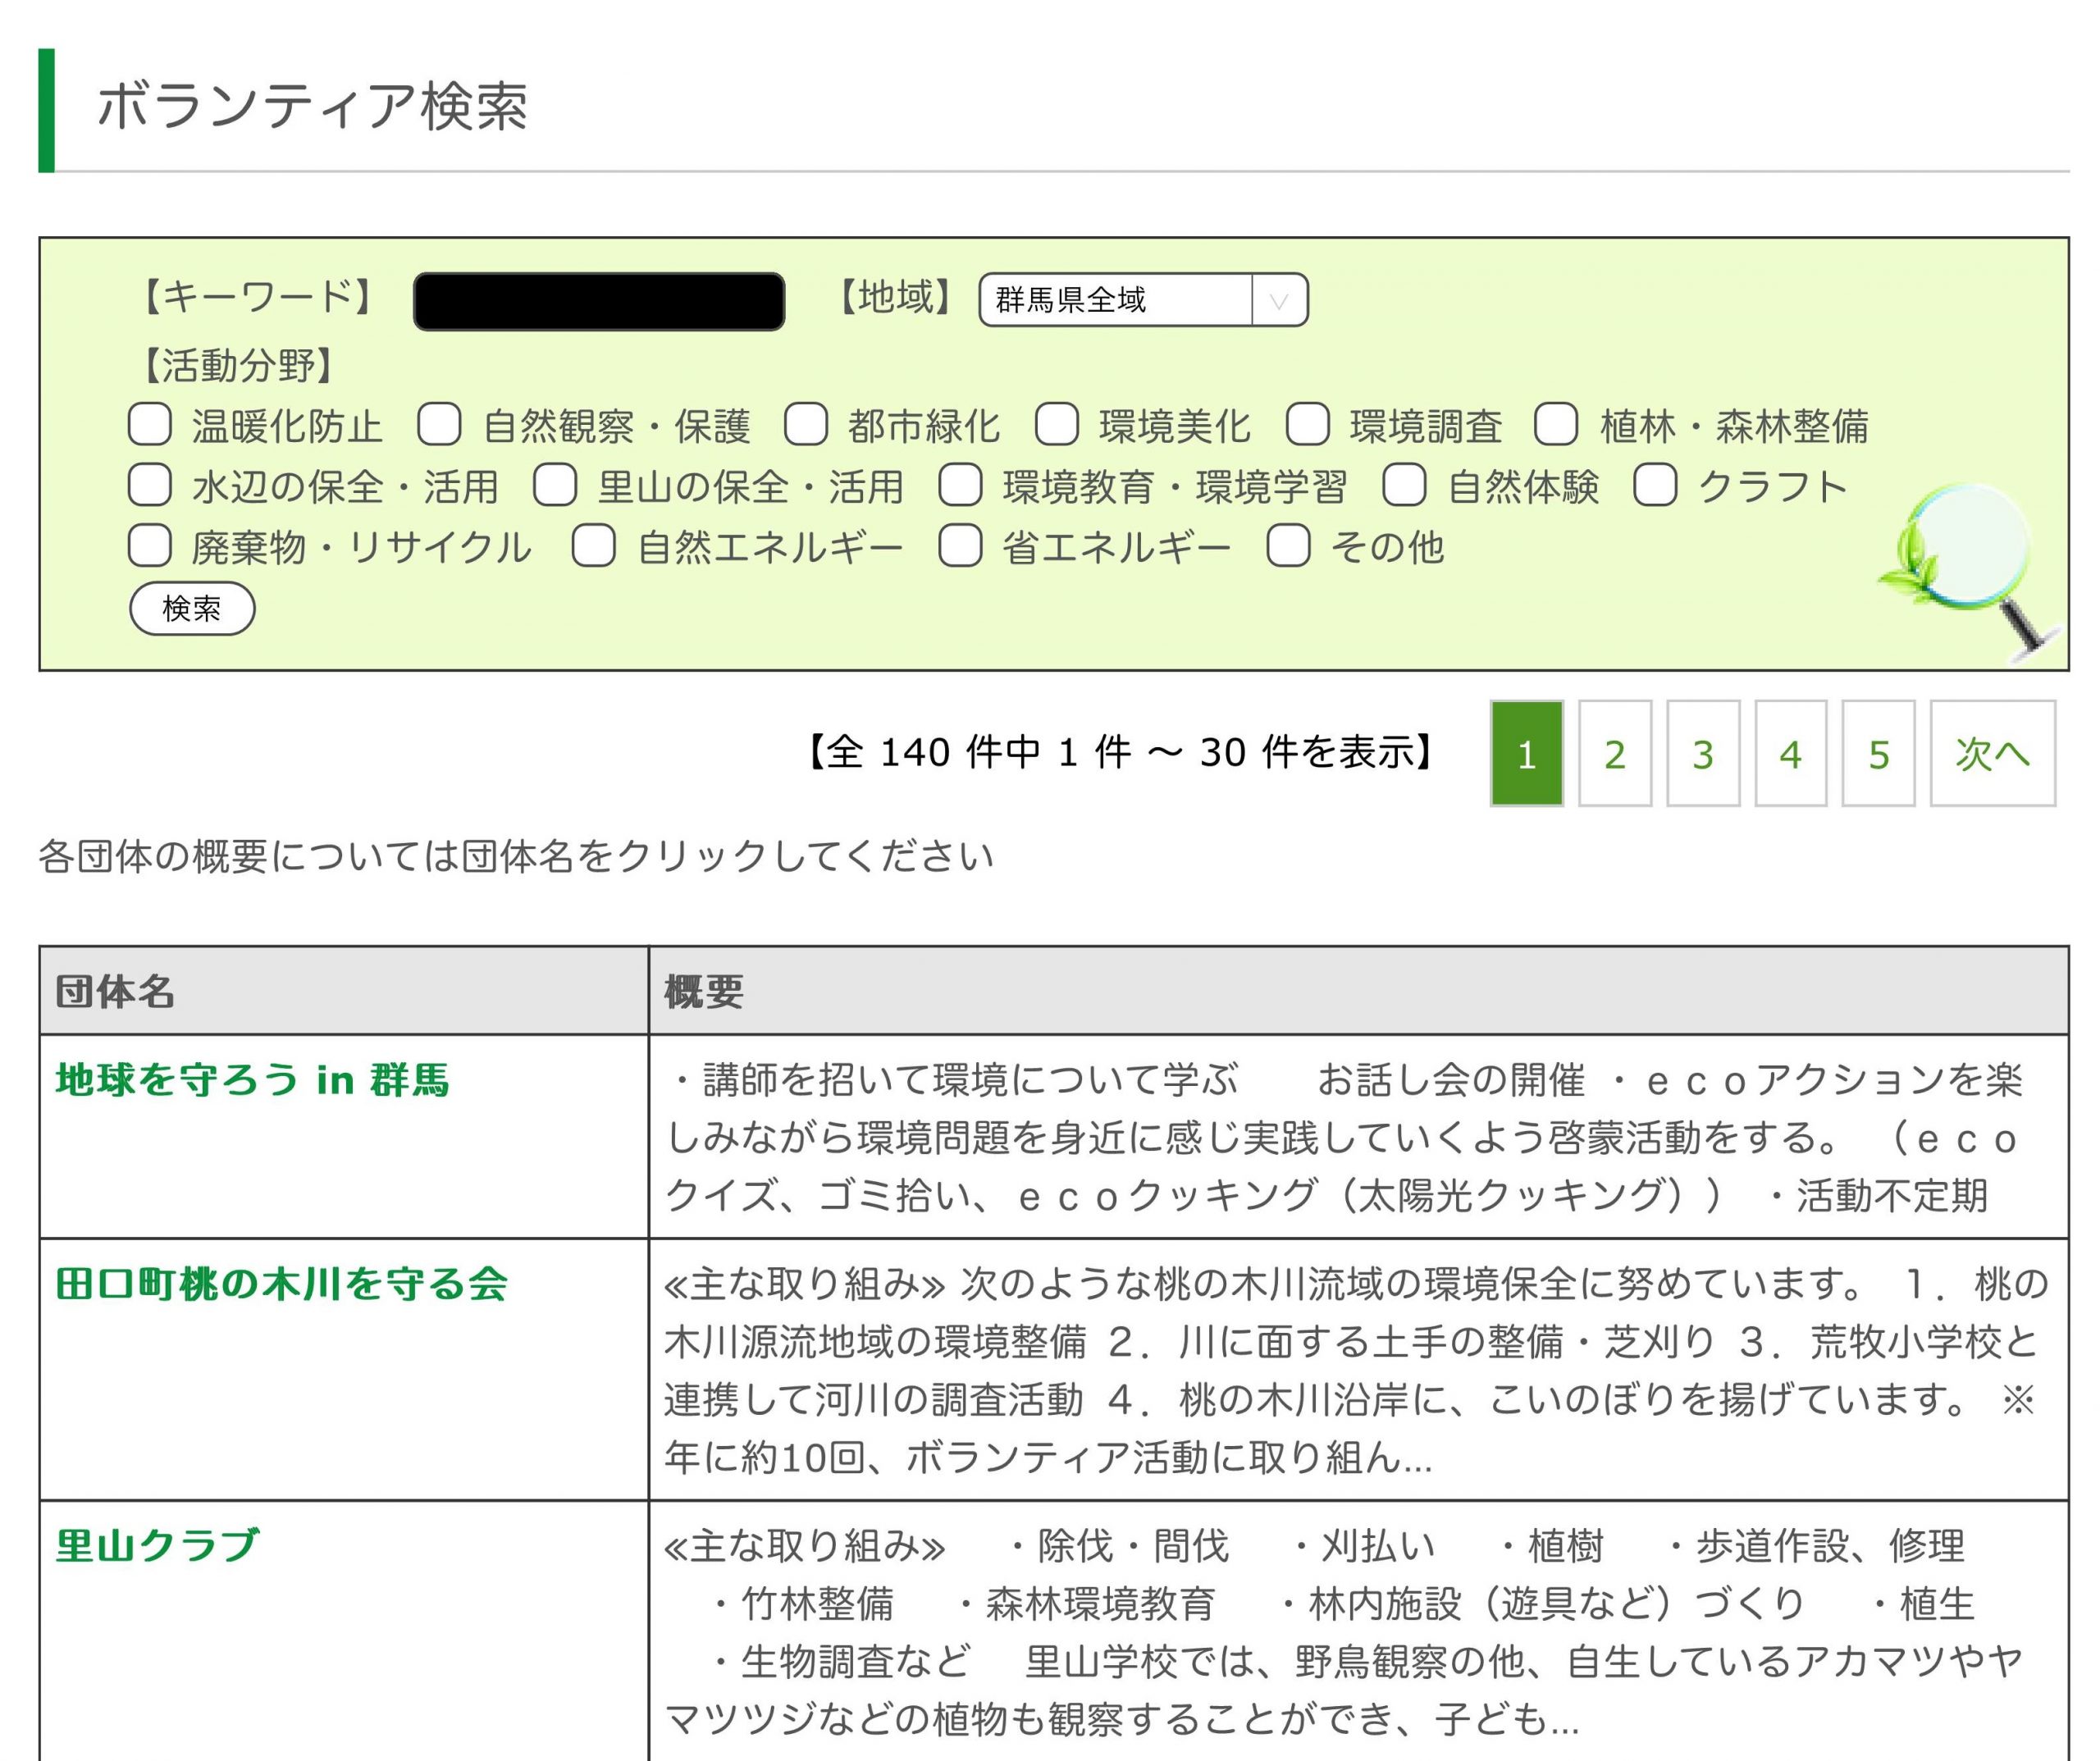This screenshot has height=1761, width=2100.
Task: Check the その他 checkbox
Action: click(x=1288, y=546)
